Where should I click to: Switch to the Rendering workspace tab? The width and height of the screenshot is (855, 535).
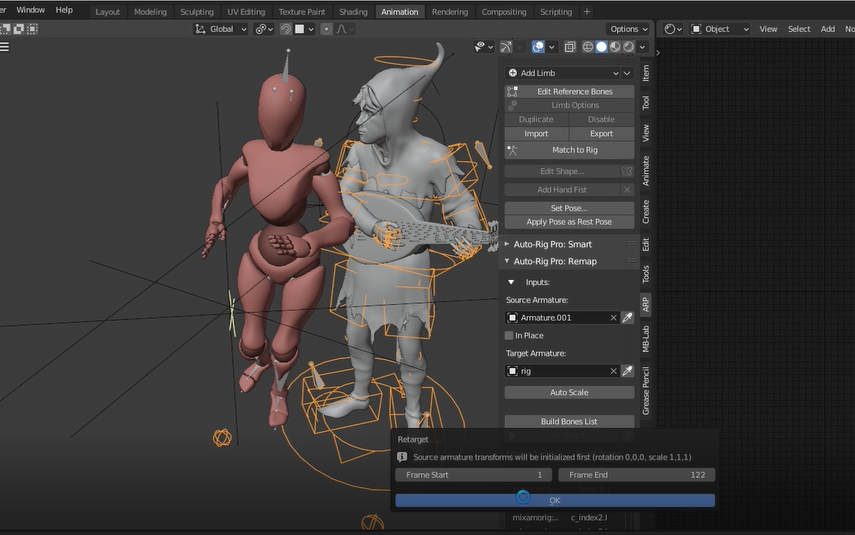click(449, 12)
